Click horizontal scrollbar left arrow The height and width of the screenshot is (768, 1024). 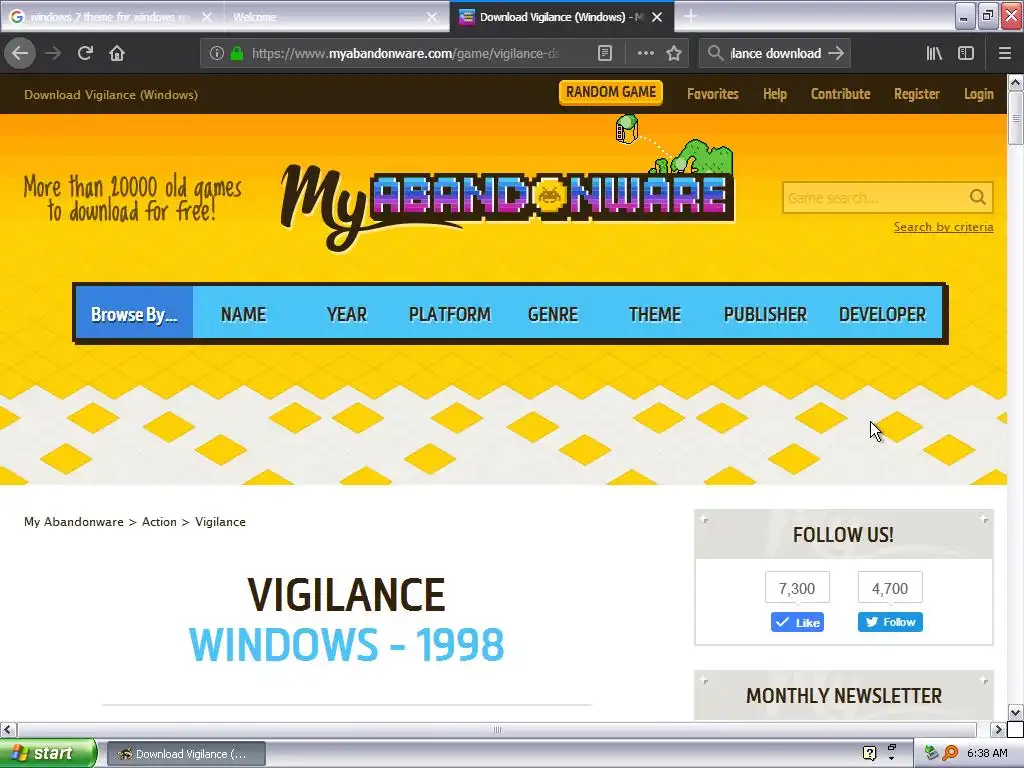[x=8, y=729]
